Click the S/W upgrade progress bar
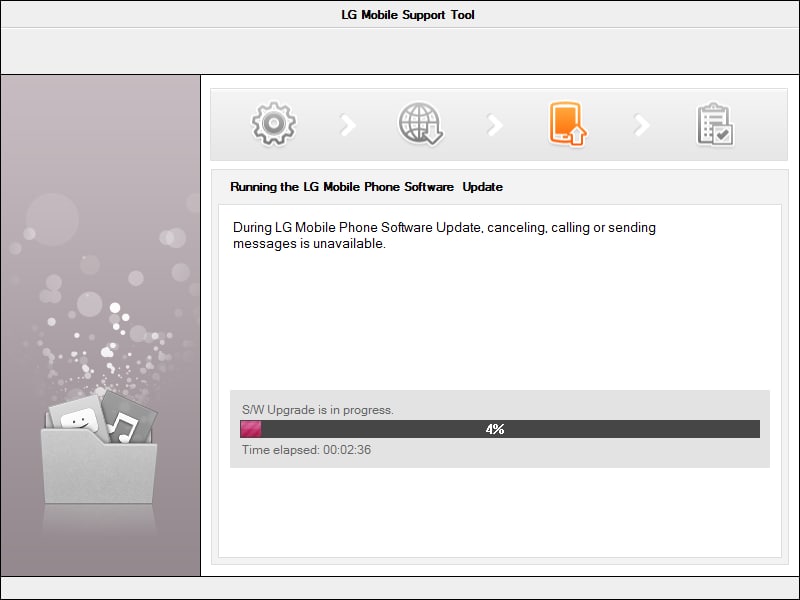The image size is (800, 600). tap(500, 429)
